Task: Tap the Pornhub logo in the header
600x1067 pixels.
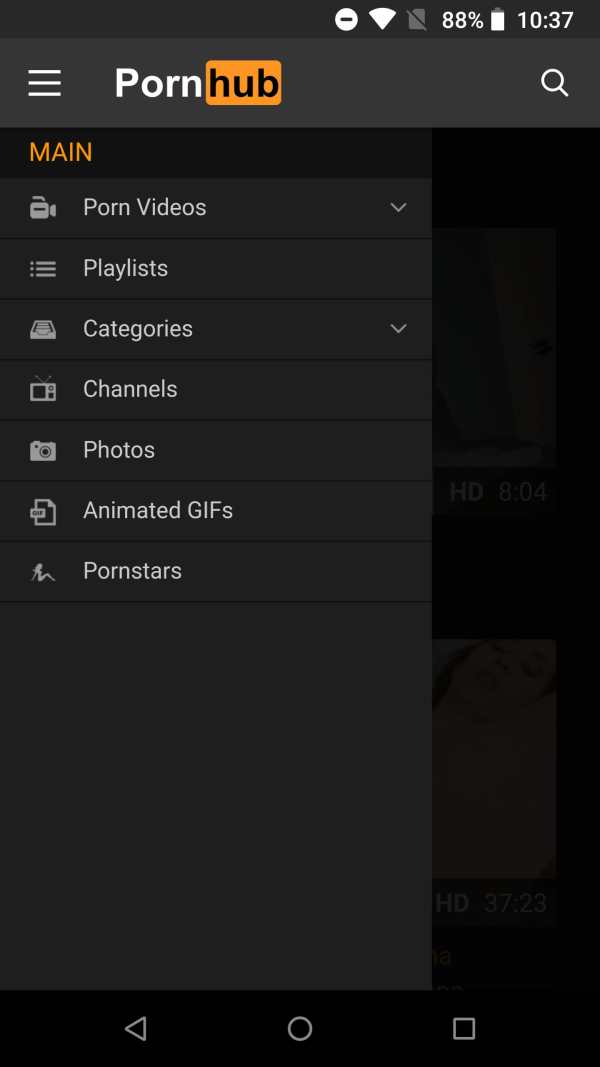Action: tap(198, 83)
